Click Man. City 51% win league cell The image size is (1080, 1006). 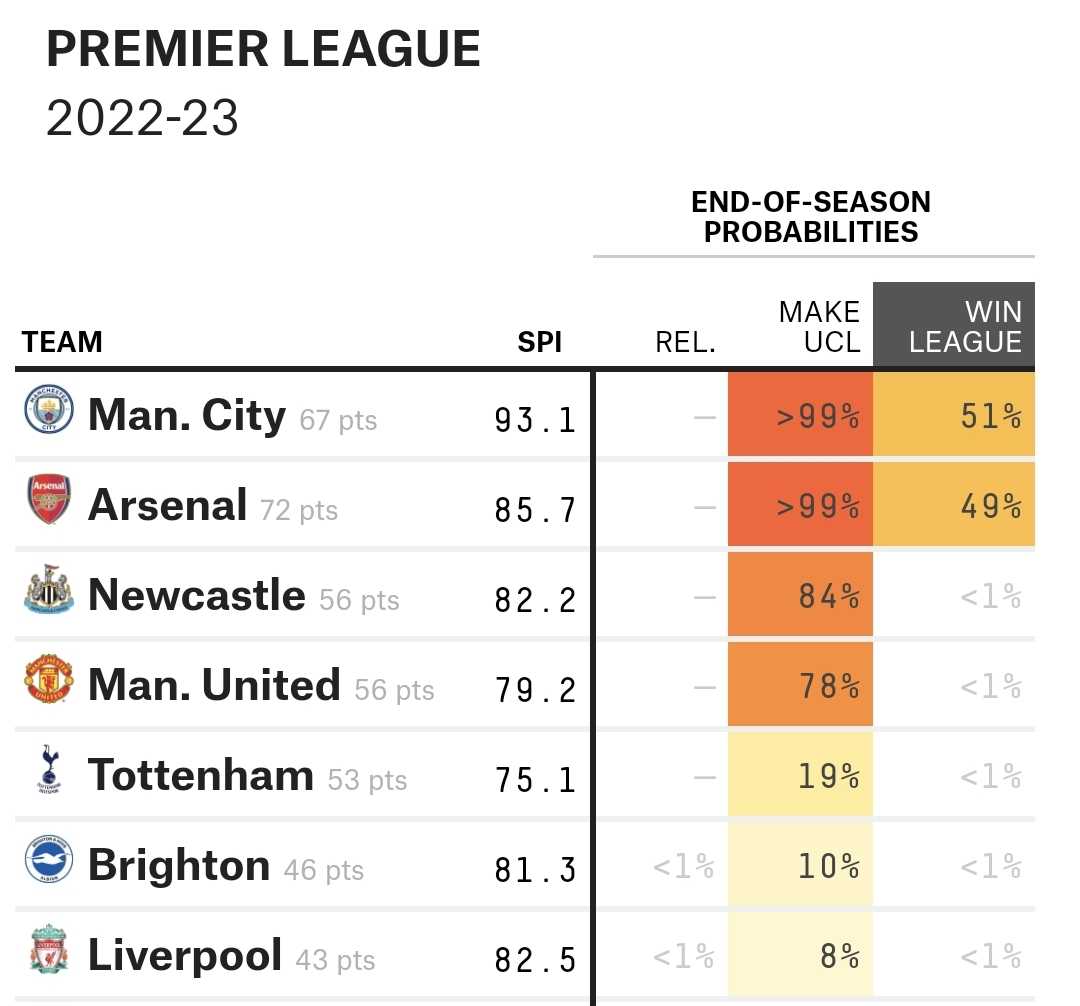tap(954, 414)
